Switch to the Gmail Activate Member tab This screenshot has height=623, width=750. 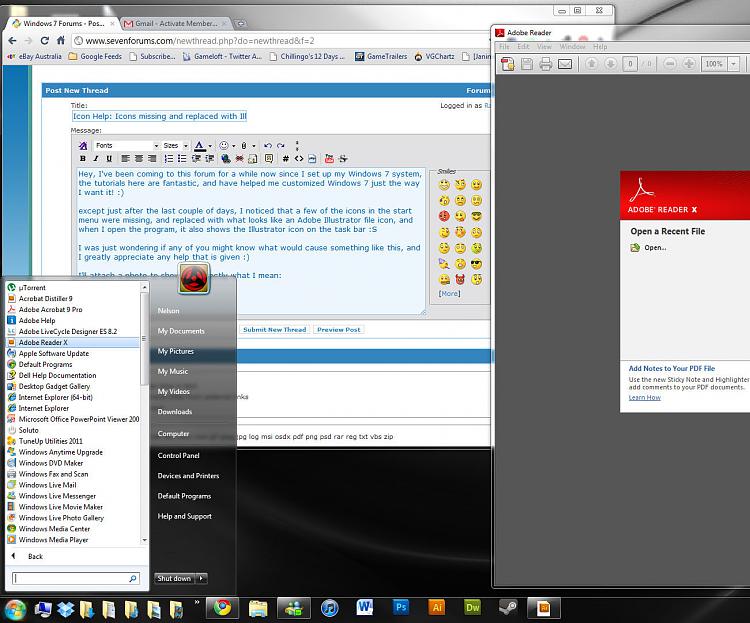click(175, 23)
